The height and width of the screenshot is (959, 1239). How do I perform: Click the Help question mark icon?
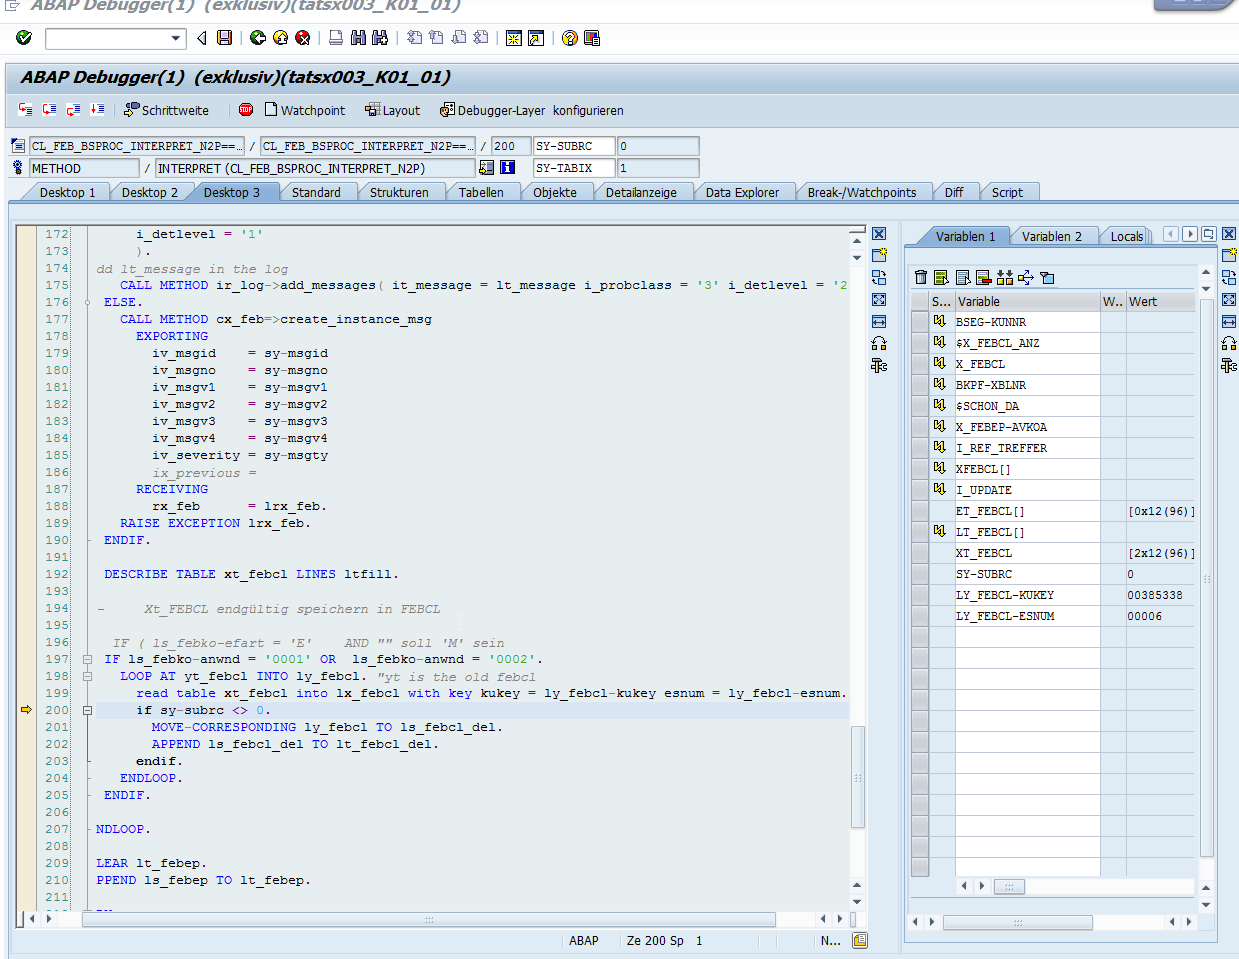click(x=569, y=38)
